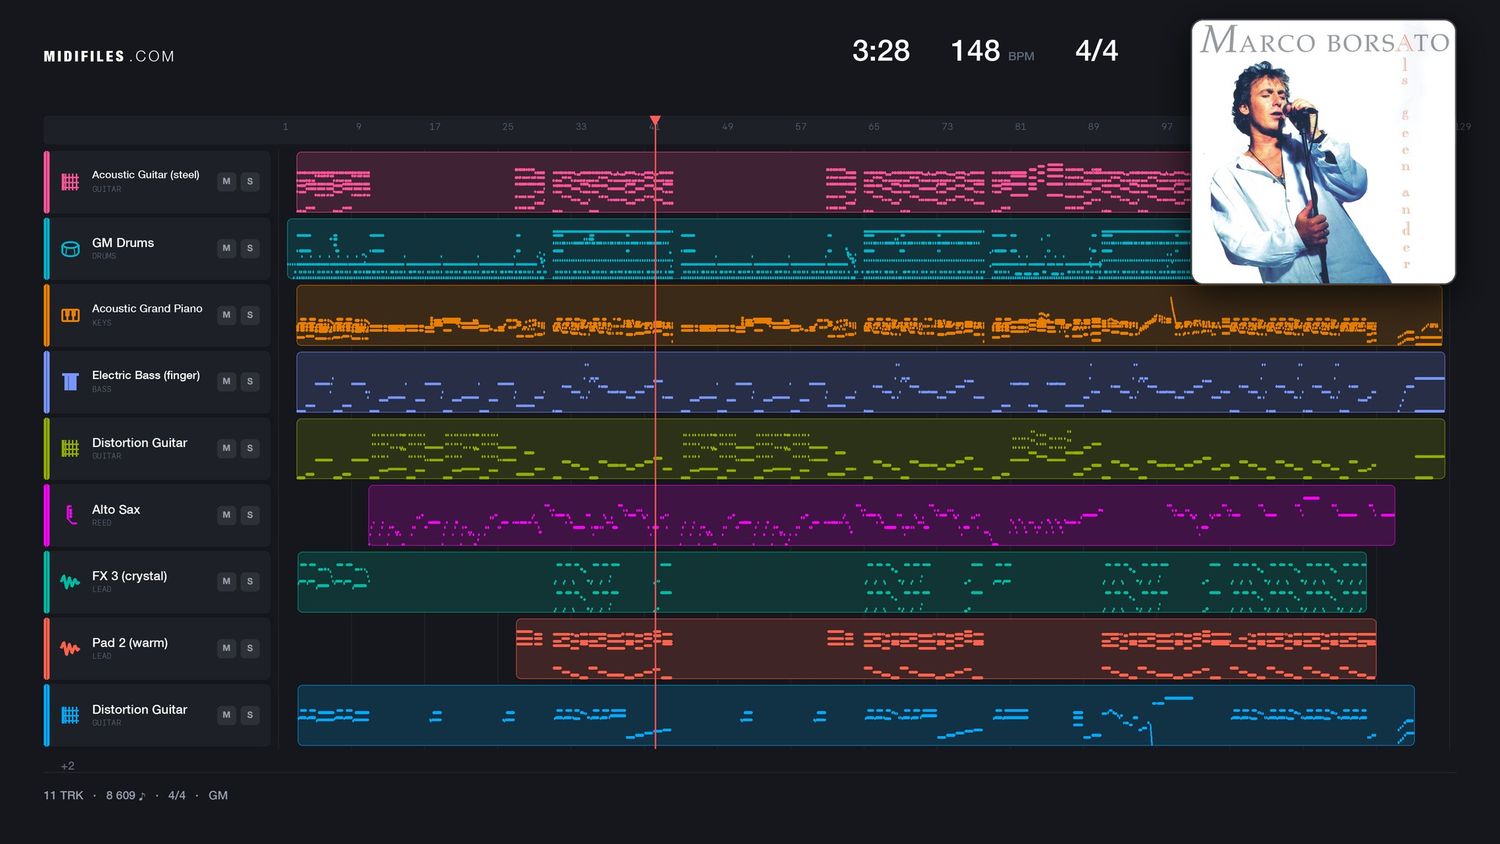The image size is (1500, 844).
Task: Mute the Pad 2 (warm) track
Action: 227,648
